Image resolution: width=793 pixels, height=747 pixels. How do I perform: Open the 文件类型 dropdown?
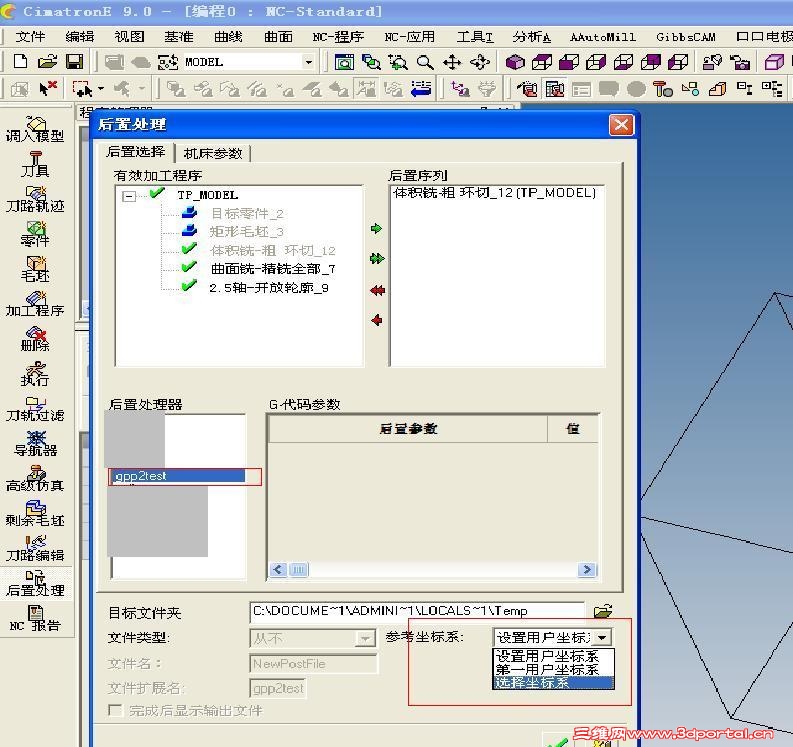[365, 639]
